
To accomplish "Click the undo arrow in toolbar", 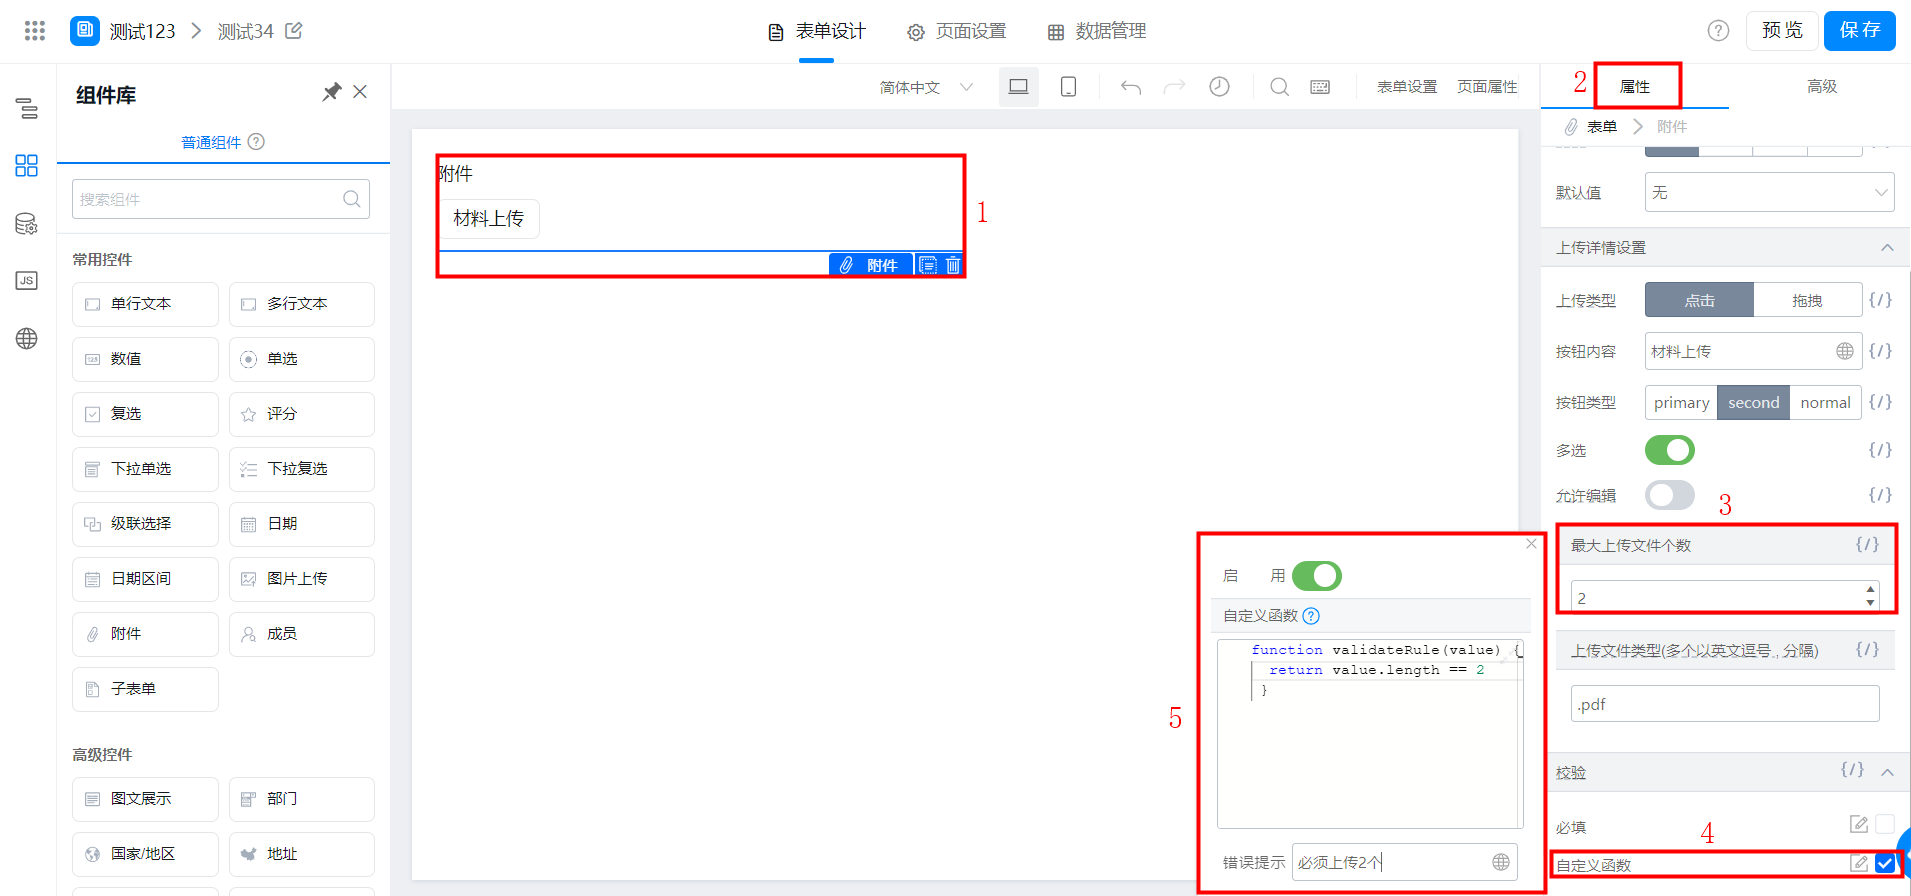I will pyautogui.click(x=1131, y=87).
